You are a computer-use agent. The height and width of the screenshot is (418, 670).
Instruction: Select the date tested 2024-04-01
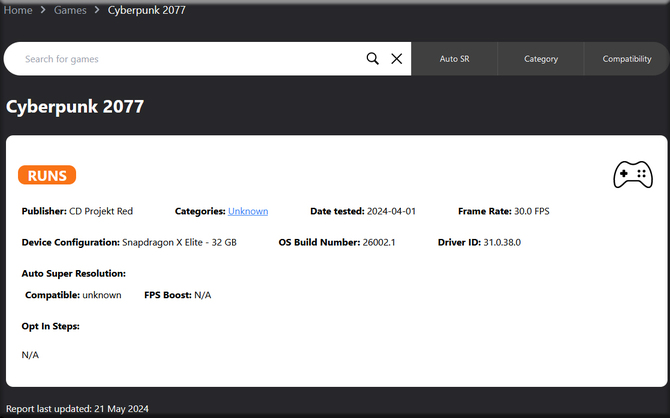[391, 211]
